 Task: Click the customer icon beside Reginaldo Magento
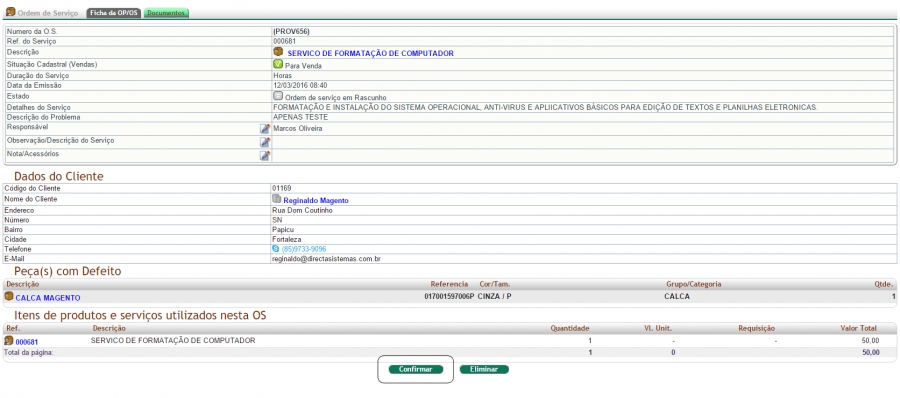point(277,199)
